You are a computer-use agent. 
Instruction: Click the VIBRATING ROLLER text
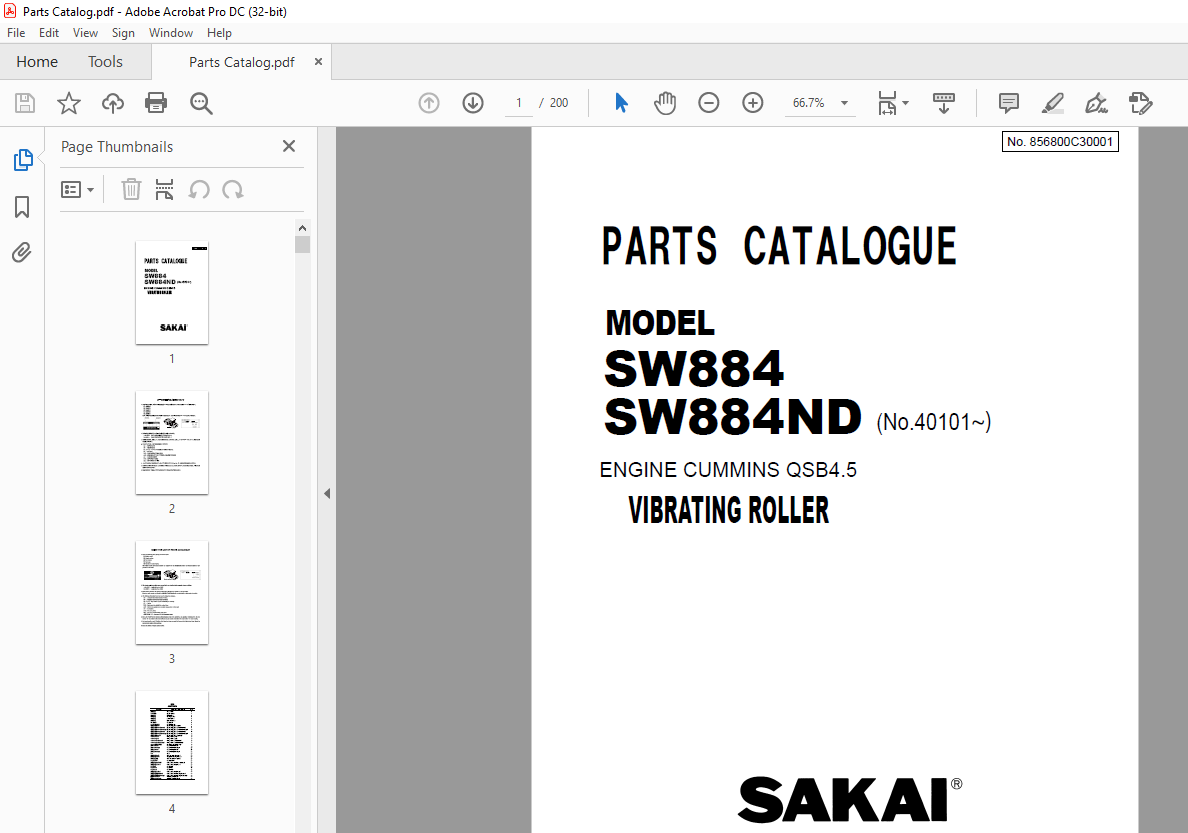click(x=728, y=510)
